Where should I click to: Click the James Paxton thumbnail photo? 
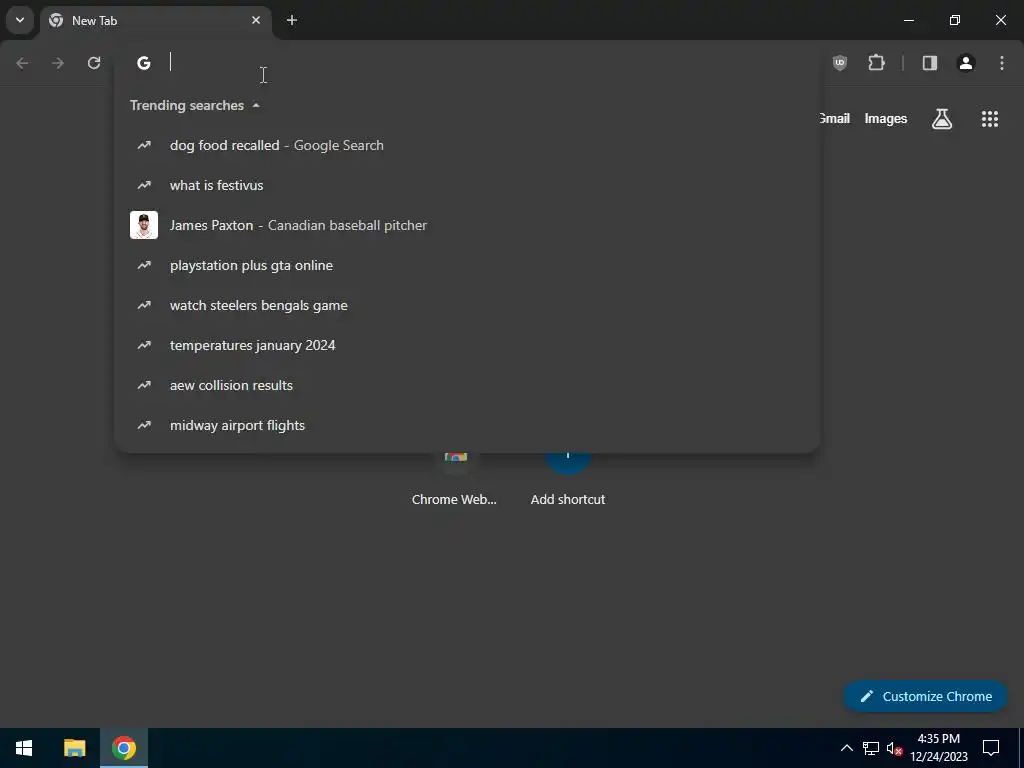pyautogui.click(x=144, y=225)
